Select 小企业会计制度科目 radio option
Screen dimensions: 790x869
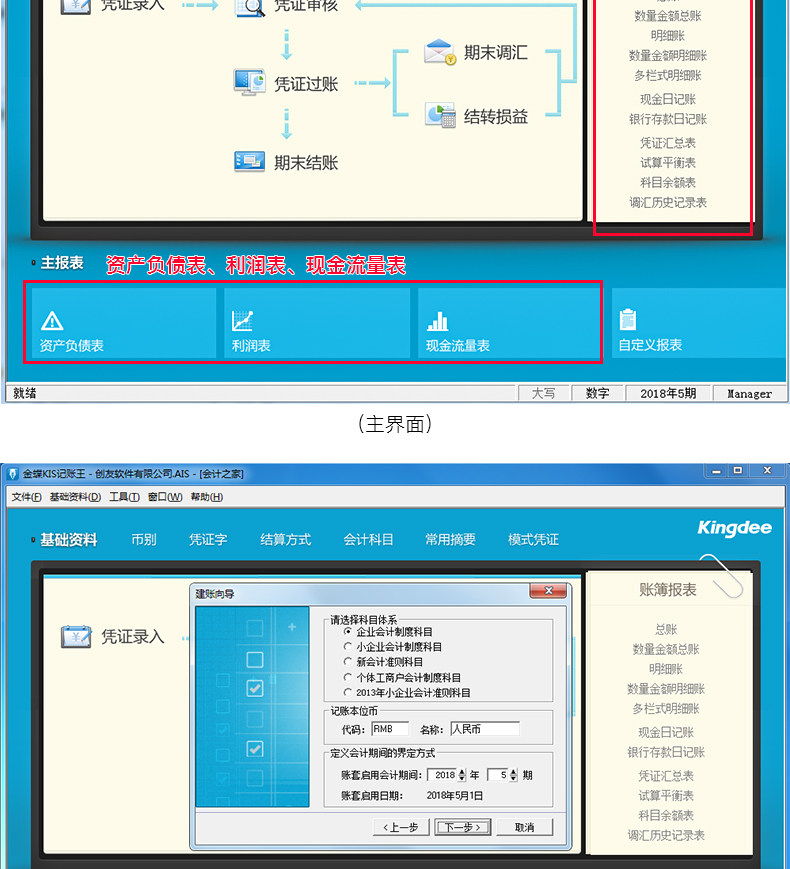coord(348,646)
